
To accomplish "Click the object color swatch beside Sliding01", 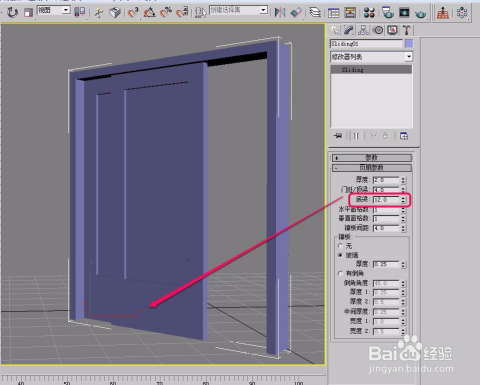I will 409,44.
